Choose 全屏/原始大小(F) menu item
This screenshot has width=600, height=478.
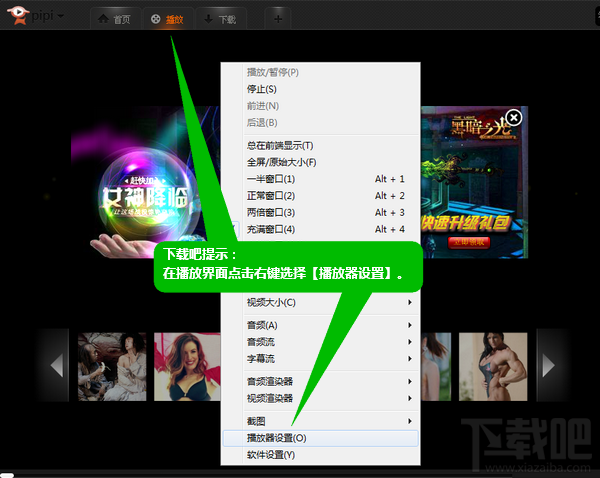pyautogui.click(x=320, y=163)
